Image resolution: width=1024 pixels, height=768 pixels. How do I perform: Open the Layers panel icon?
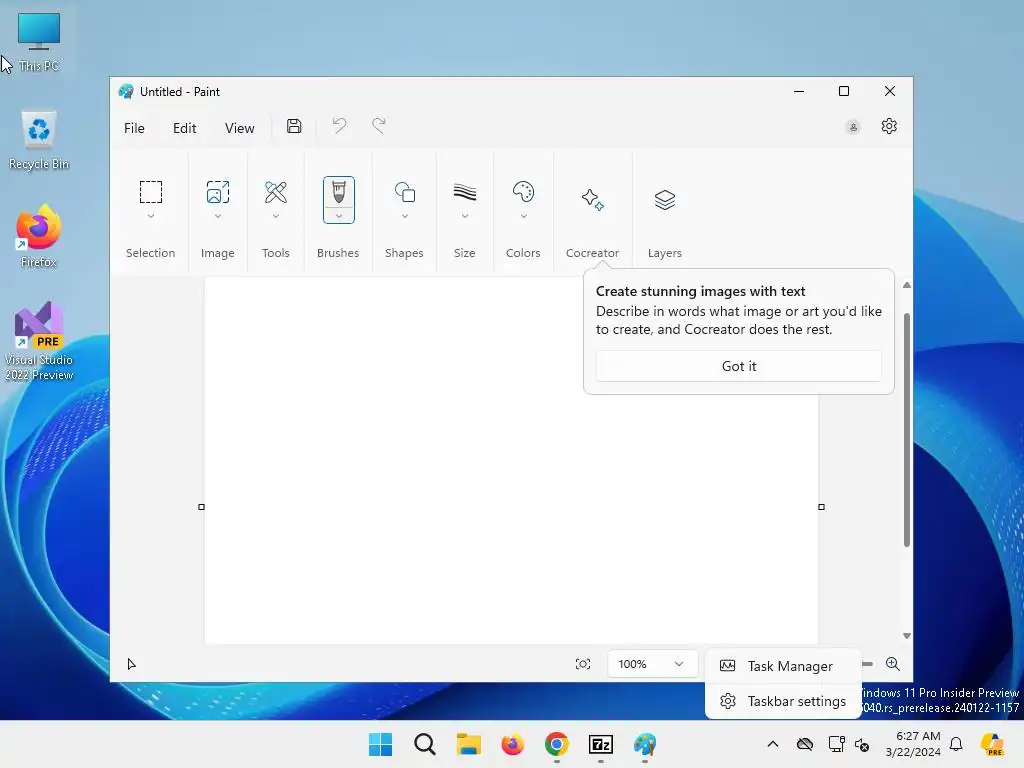coord(664,199)
